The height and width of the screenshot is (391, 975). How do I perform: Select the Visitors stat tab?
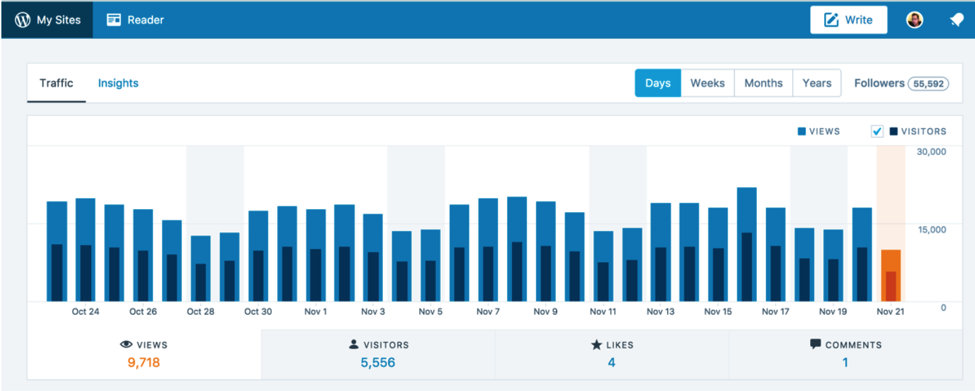(378, 354)
